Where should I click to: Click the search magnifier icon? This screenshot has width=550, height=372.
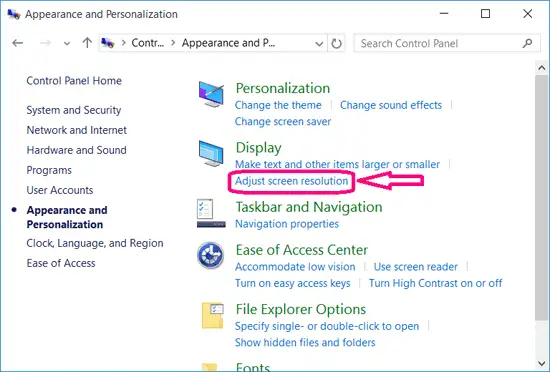click(x=527, y=43)
